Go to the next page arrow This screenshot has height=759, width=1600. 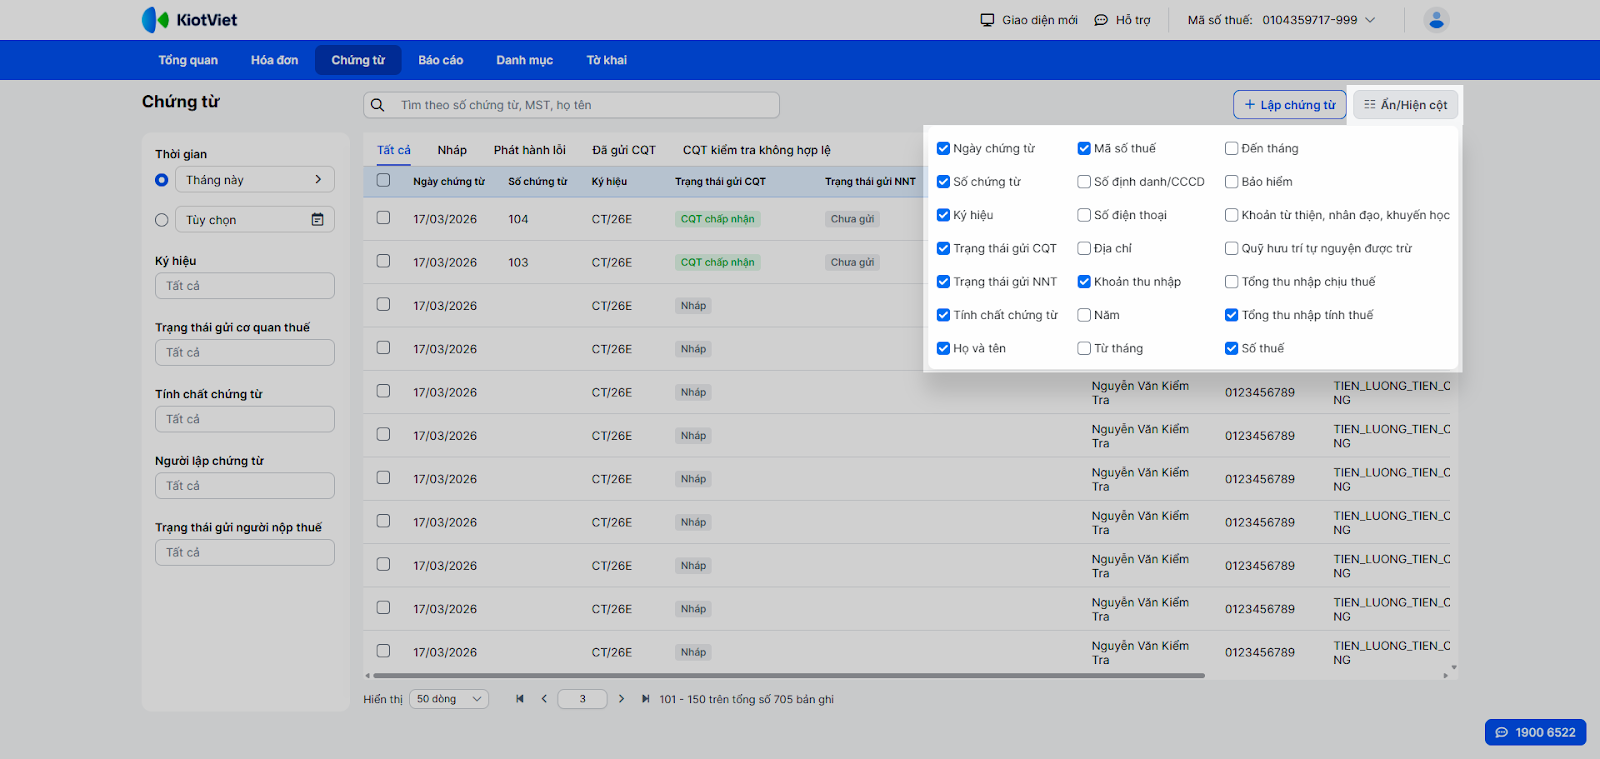tap(621, 699)
